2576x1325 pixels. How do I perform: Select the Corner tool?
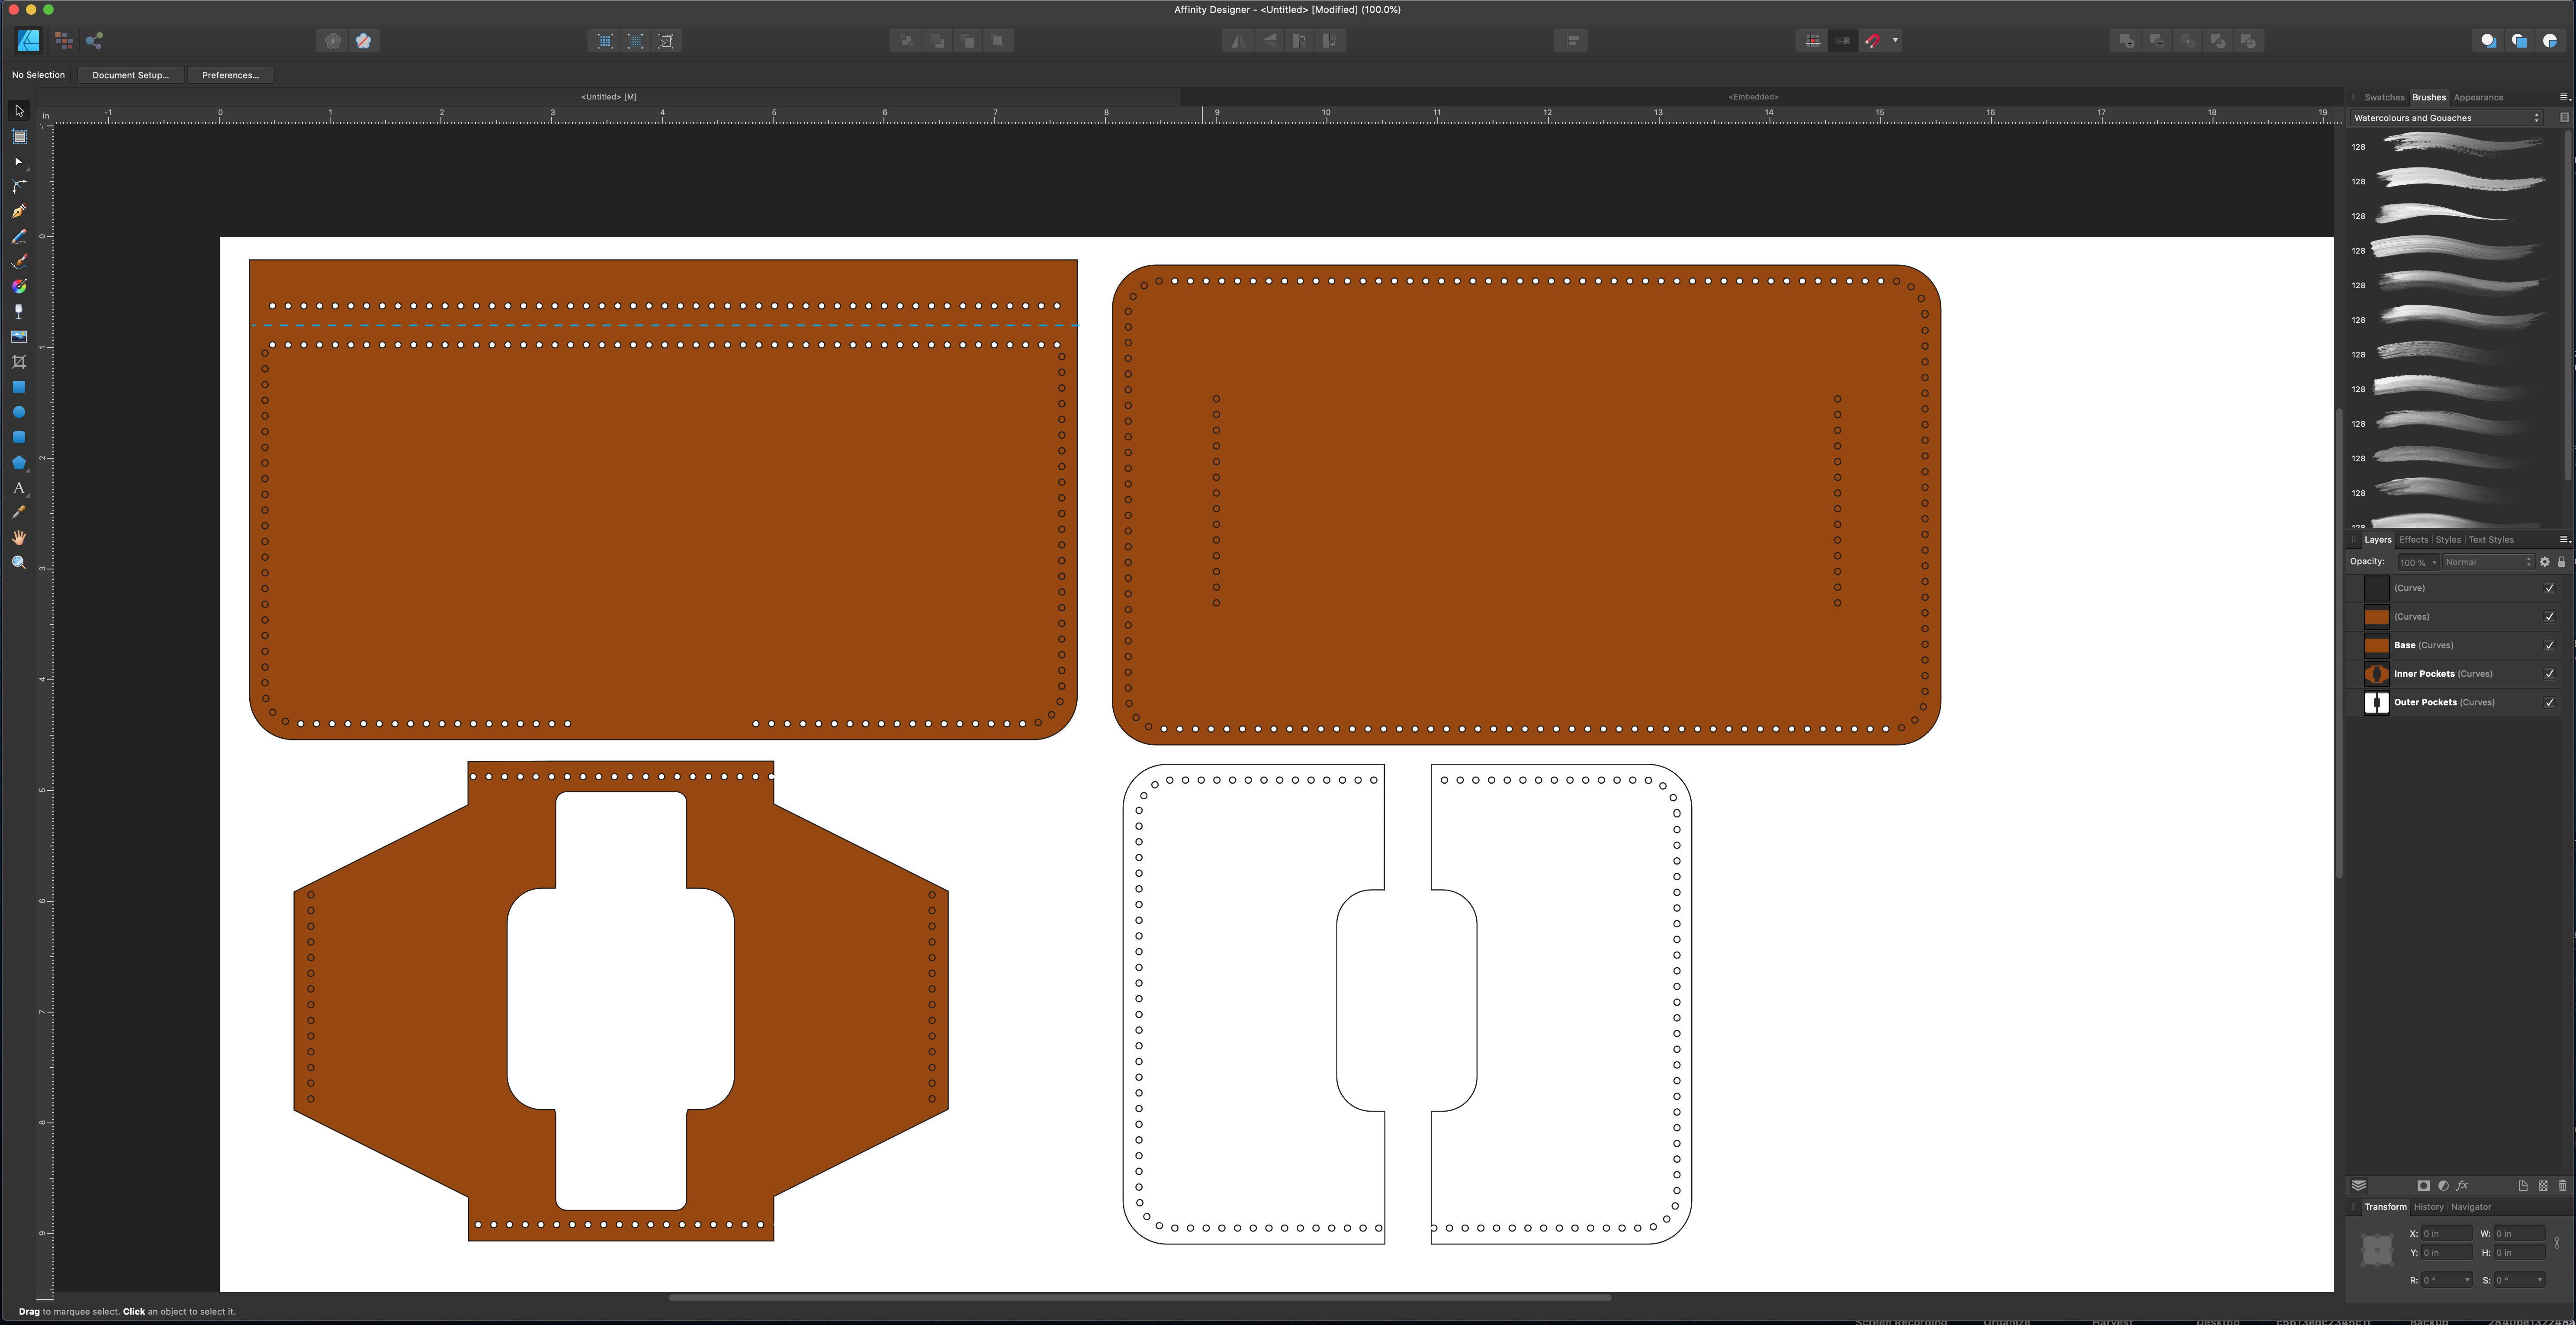tap(19, 187)
